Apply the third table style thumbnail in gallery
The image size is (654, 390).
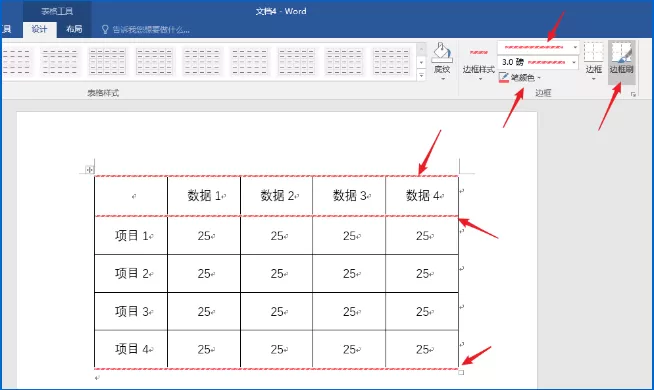107,61
